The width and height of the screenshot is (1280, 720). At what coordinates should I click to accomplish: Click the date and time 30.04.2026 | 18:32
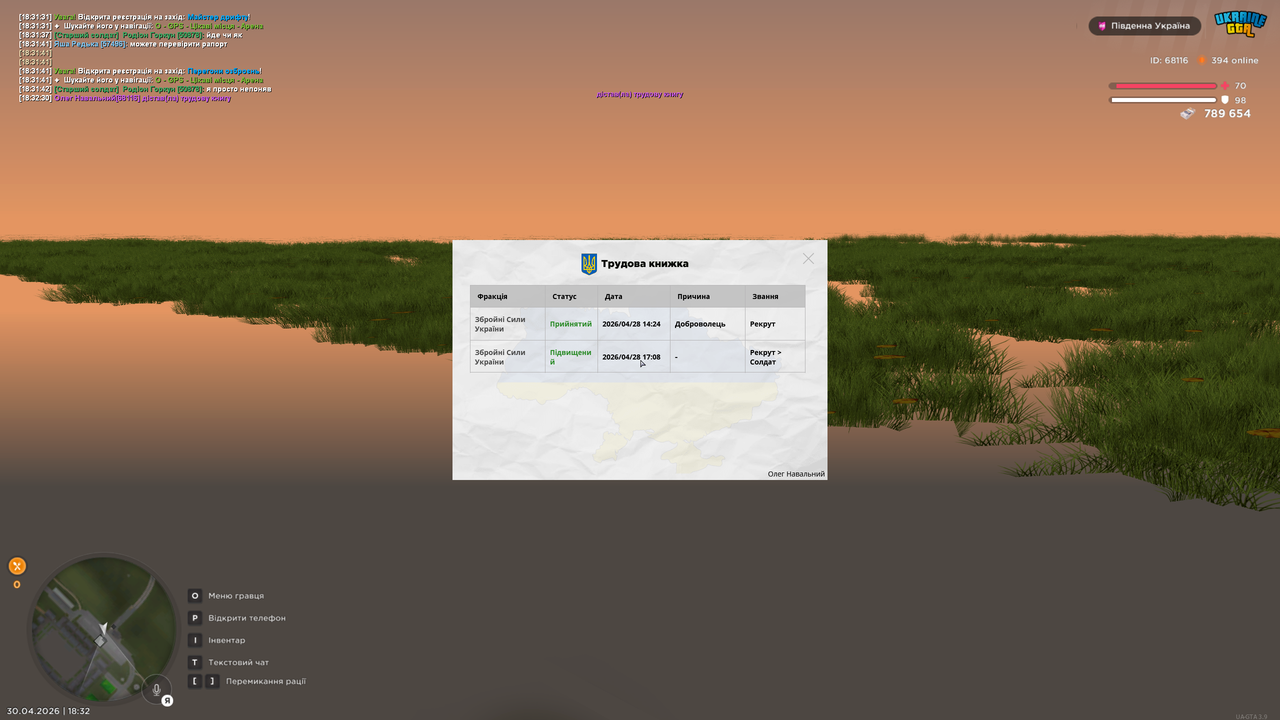[x=48, y=711]
